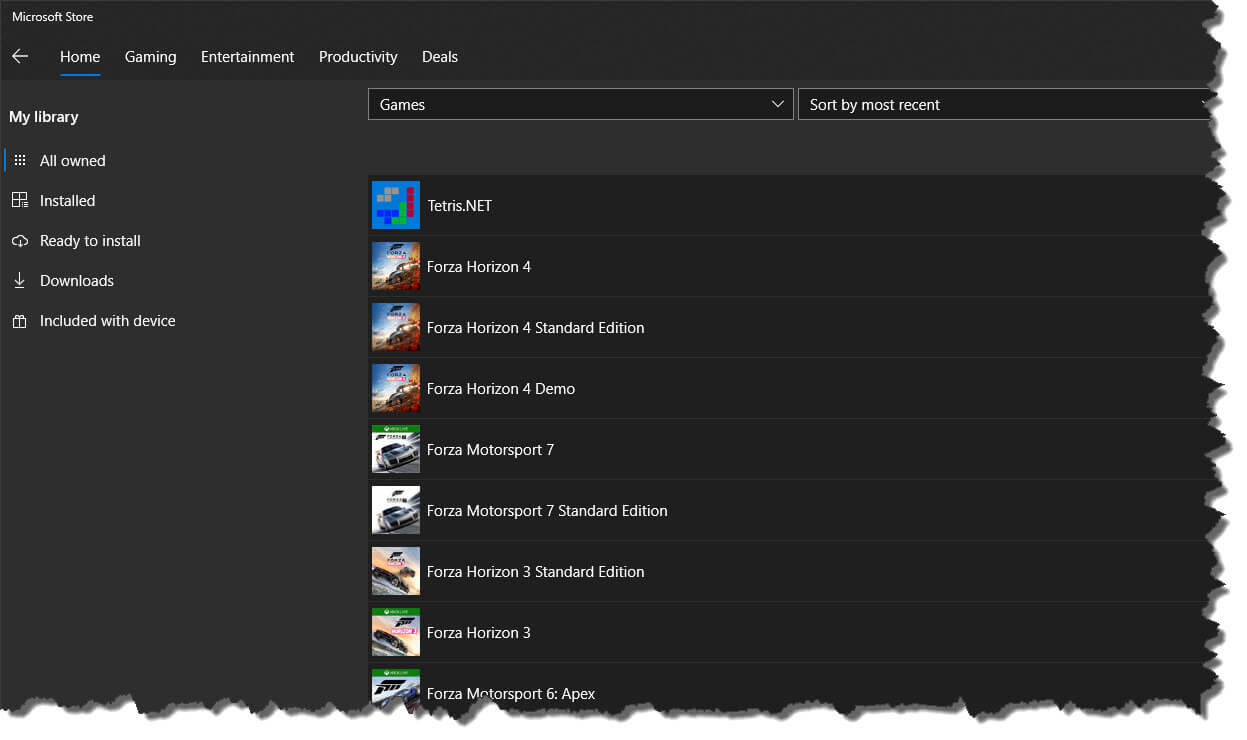Click Forza Horizon 3 Standard Edition cover
Viewport: 1247px width, 740px height.
point(396,571)
